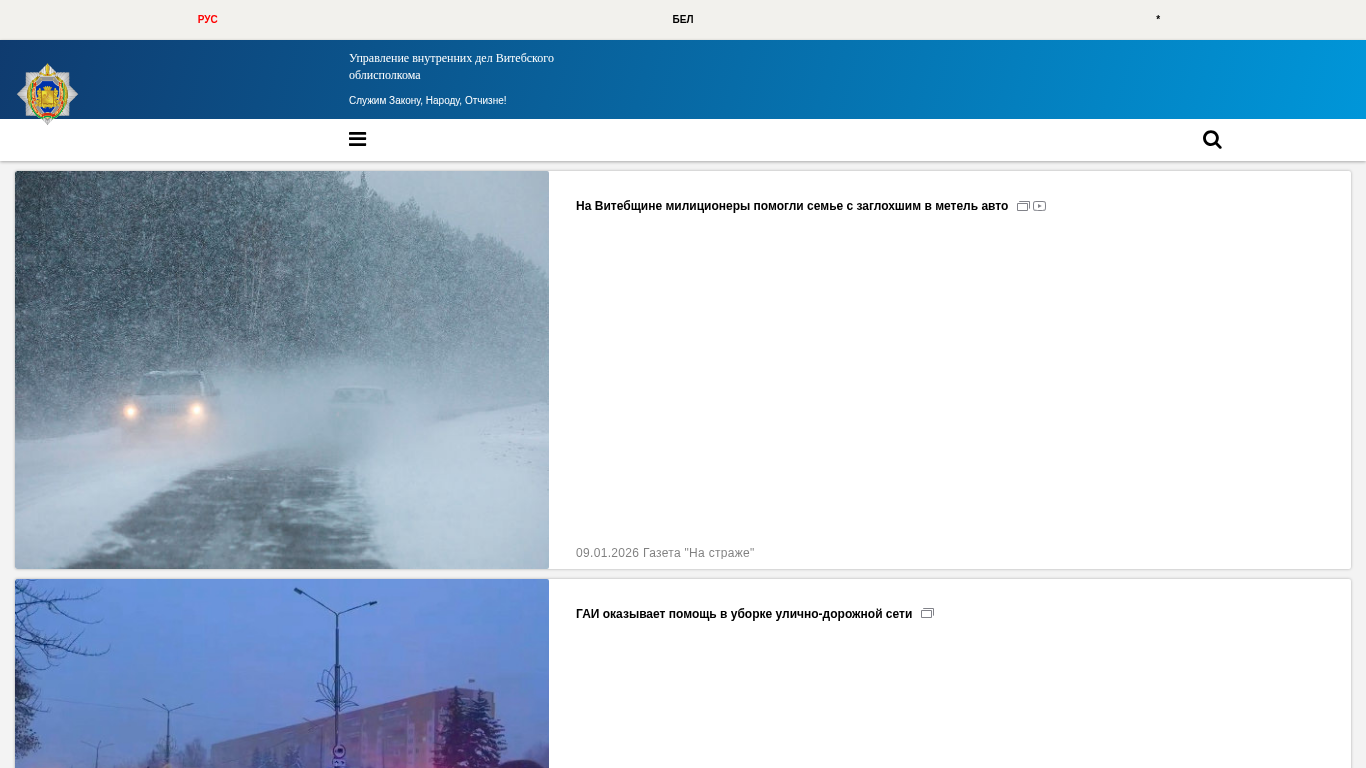Viewport: 1366px width, 768px height.
Task: Switch language to РУС
Action: (208, 20)
